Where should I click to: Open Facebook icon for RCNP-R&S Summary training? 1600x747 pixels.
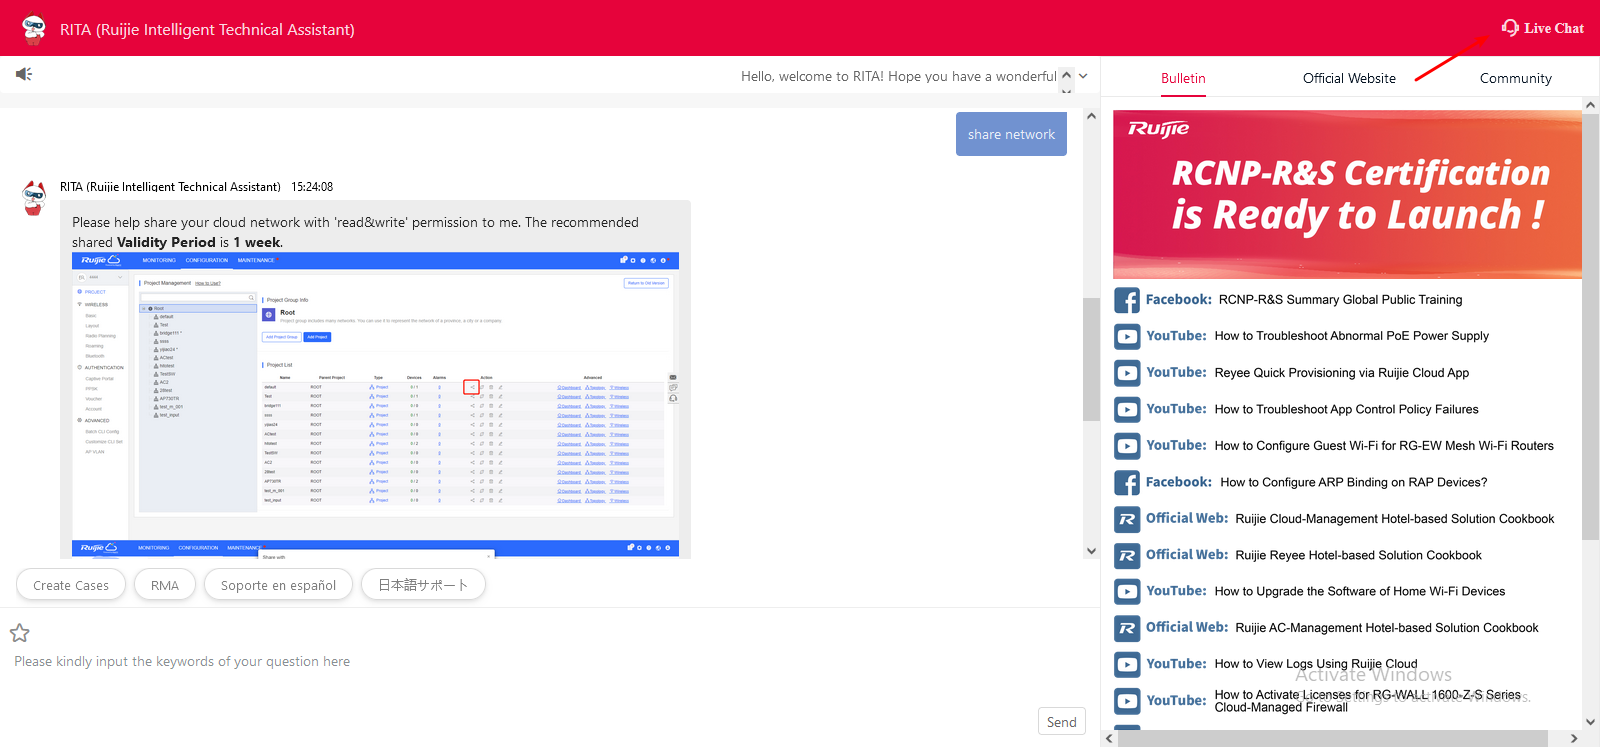1127,300
